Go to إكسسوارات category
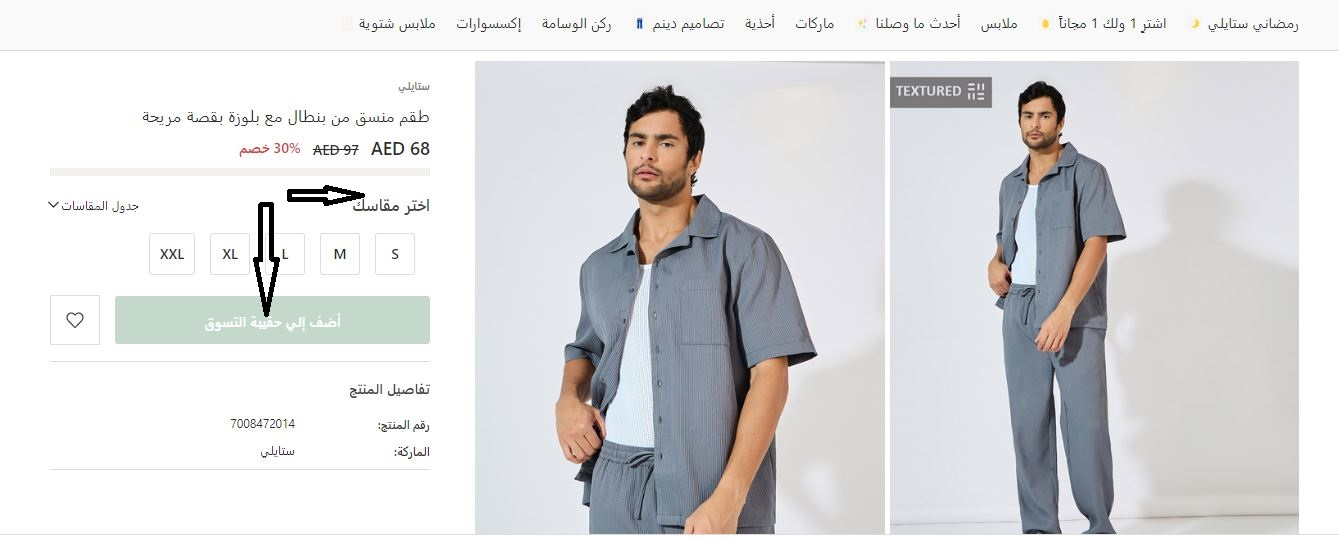The height and width of the screenshot is (538, 1339). click(488, 23)
